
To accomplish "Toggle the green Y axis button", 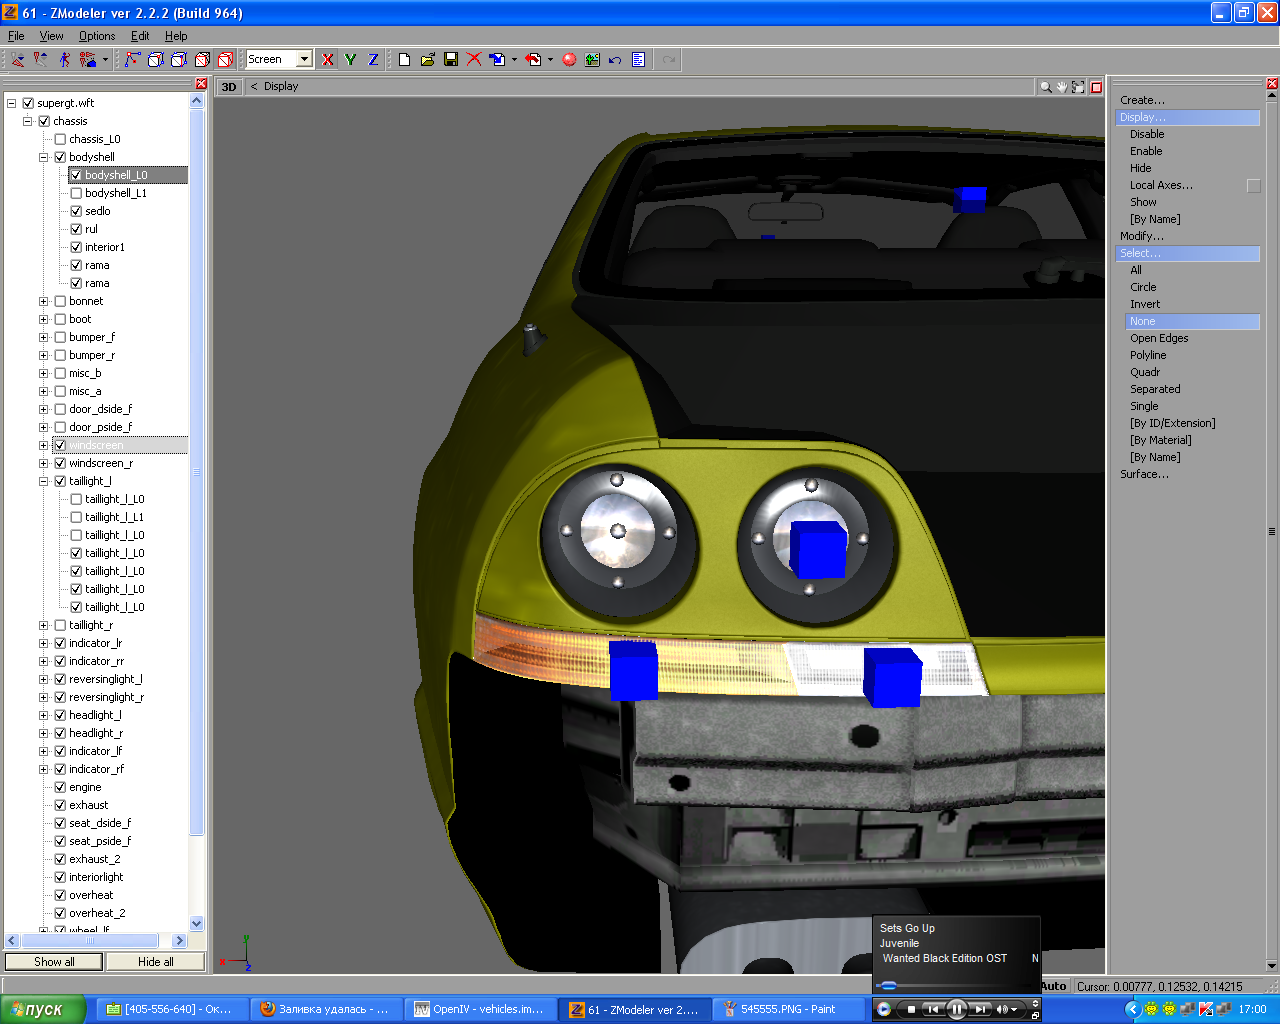I will pos(350,60).
